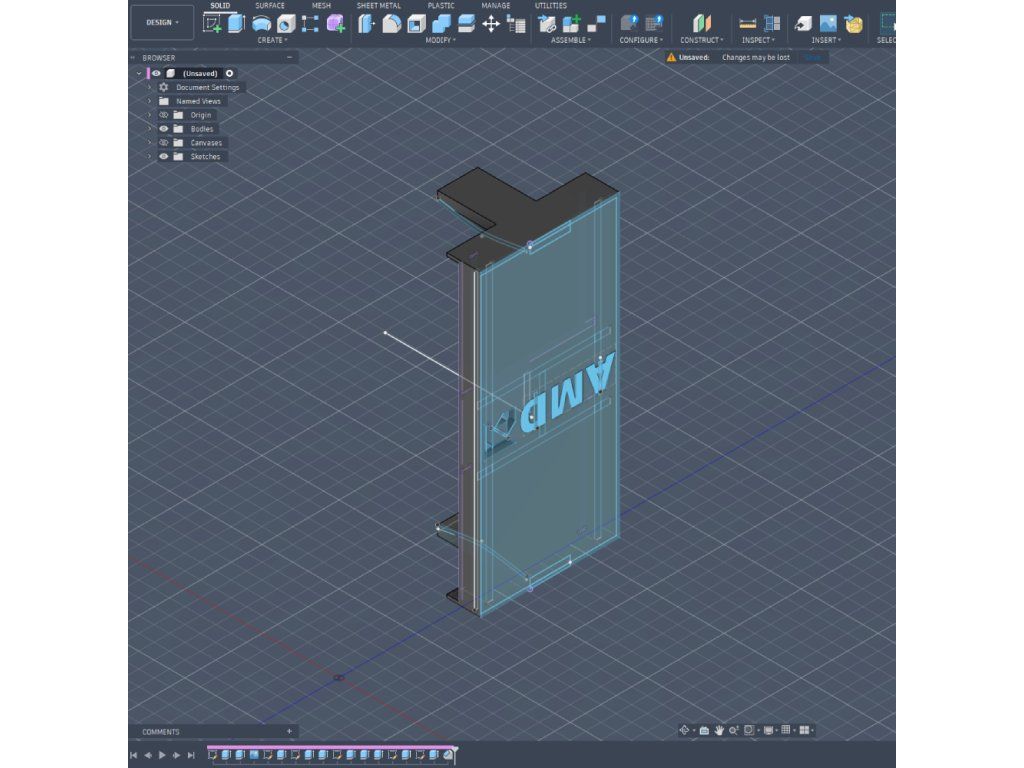Image resolution: width=1024 pixels, height=768 pixels.
Task: Open the Modify menu dropdown
Action: click(x=440, y=40)
